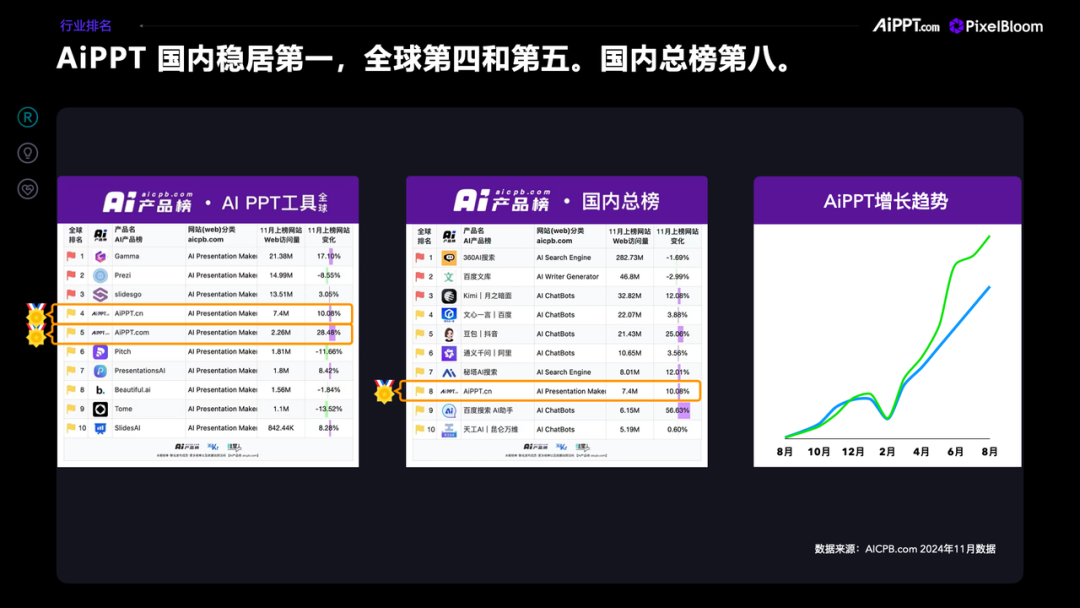
Task: Click the yellow flag beside SlidesAI rank 10
Action: pos(71,428)
